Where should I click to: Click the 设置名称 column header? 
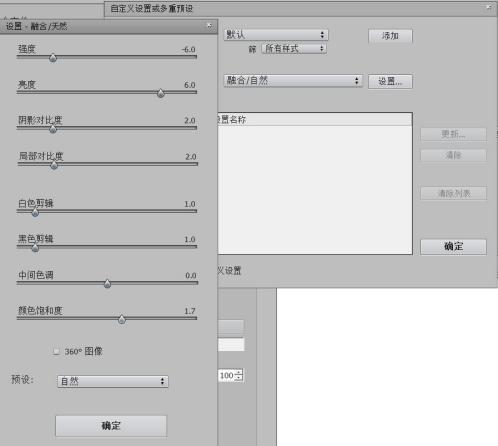tap(315, 119)
